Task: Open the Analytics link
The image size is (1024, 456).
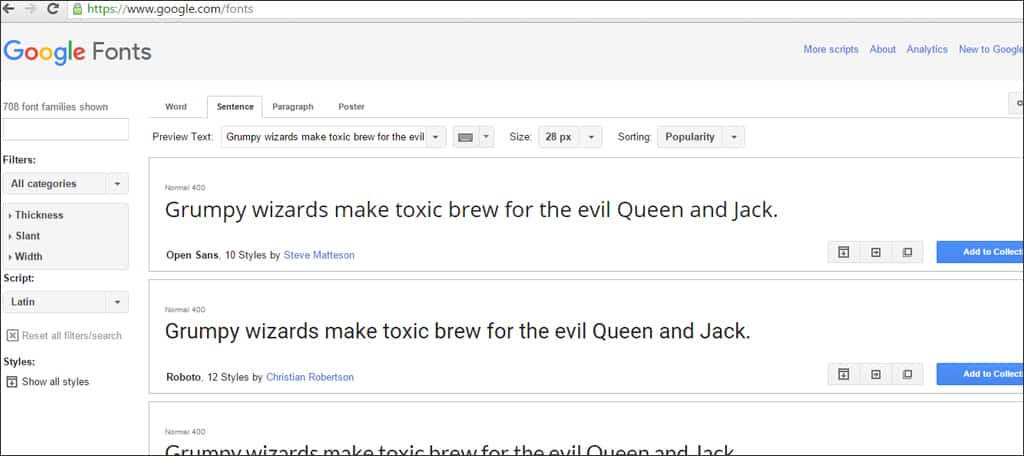Action: pos(927,49)
